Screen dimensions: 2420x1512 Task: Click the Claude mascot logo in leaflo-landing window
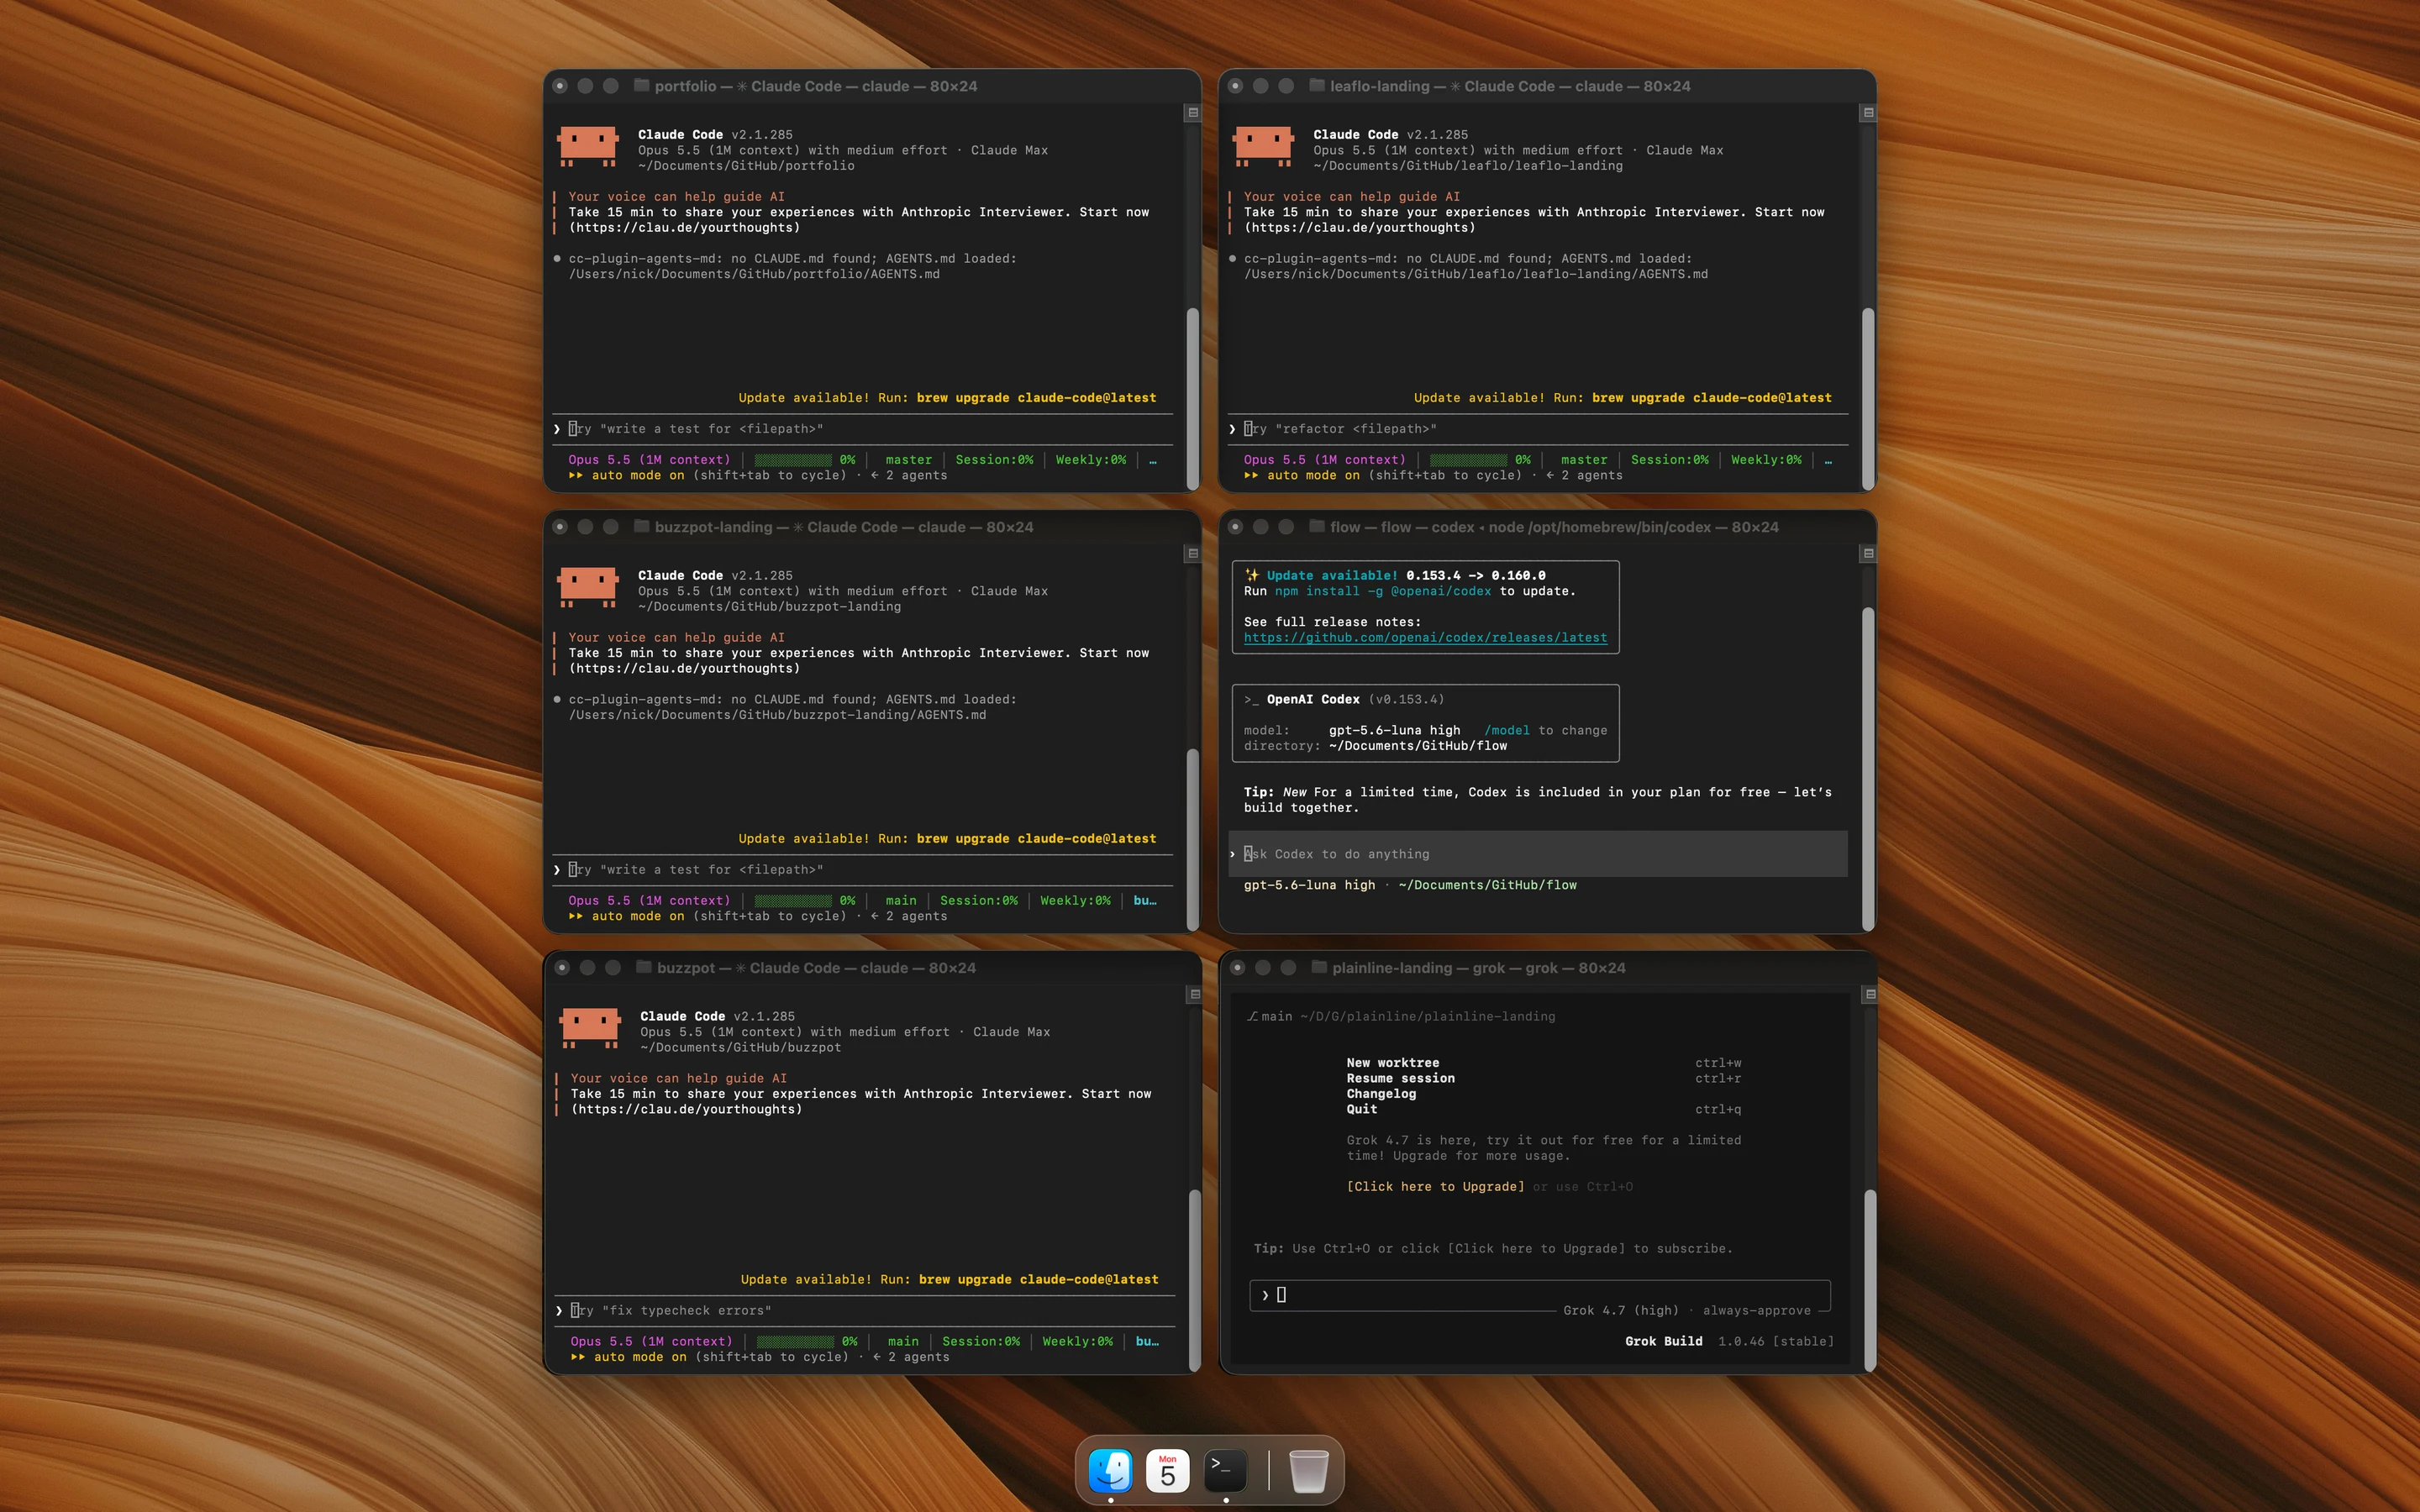[1262, 146]
